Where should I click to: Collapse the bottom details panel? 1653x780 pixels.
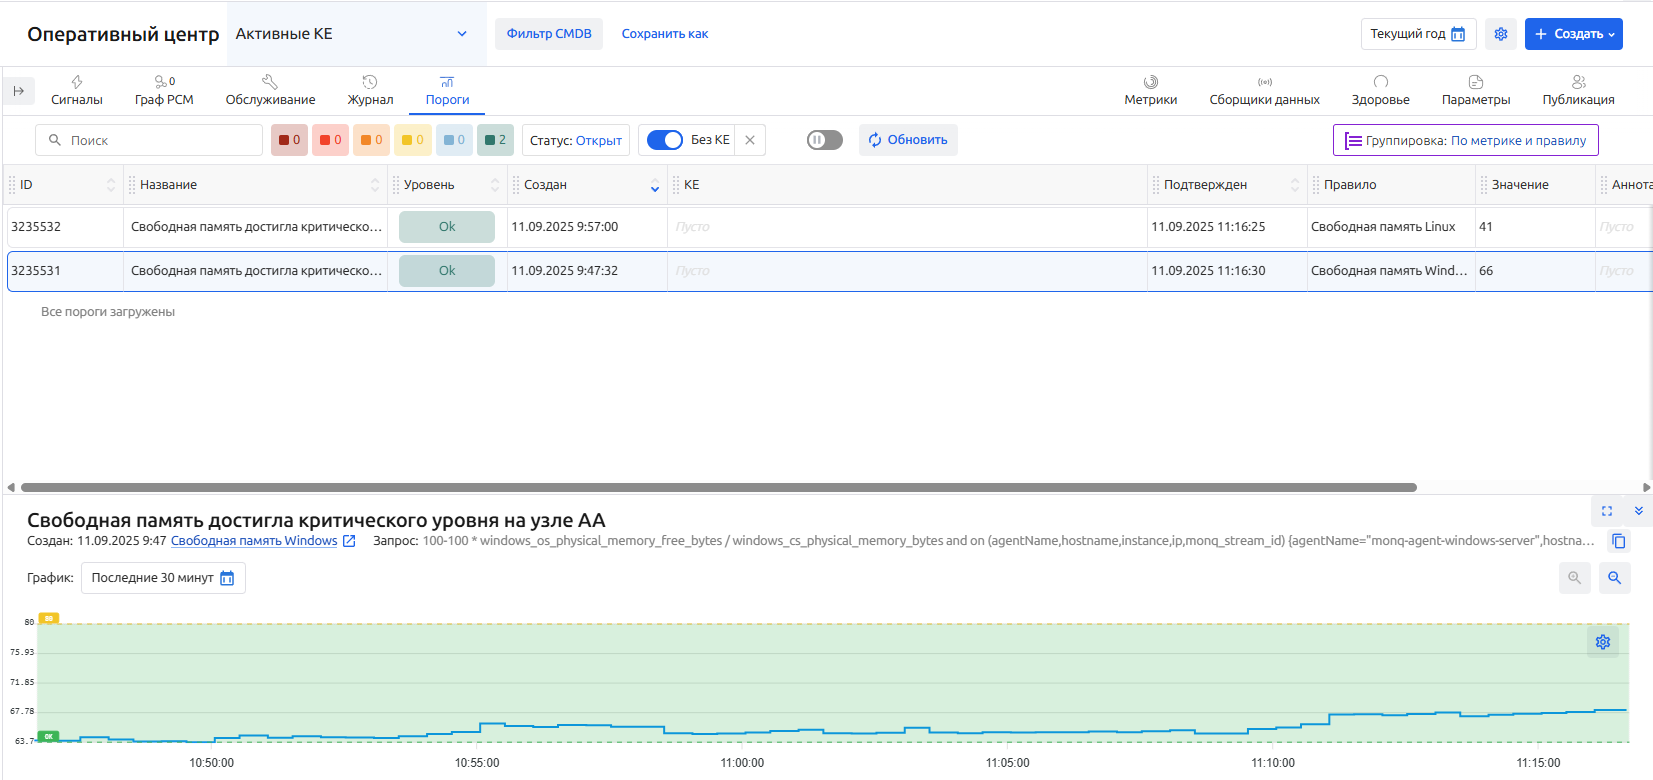1639,511
